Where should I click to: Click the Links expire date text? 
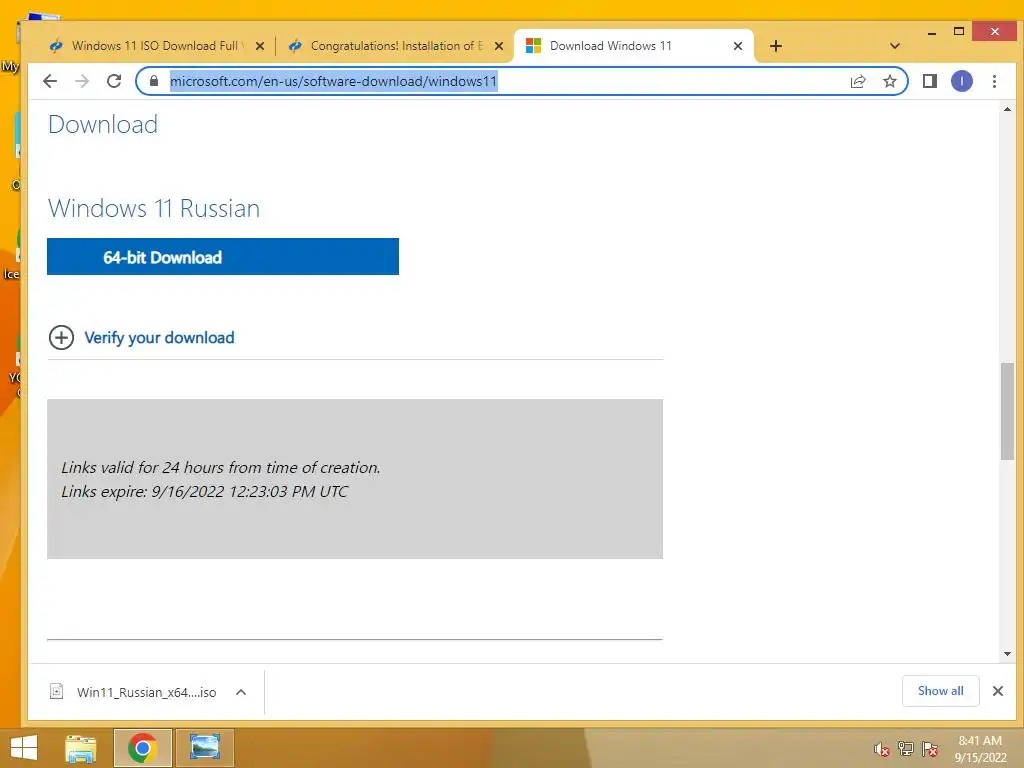point(204,492)
